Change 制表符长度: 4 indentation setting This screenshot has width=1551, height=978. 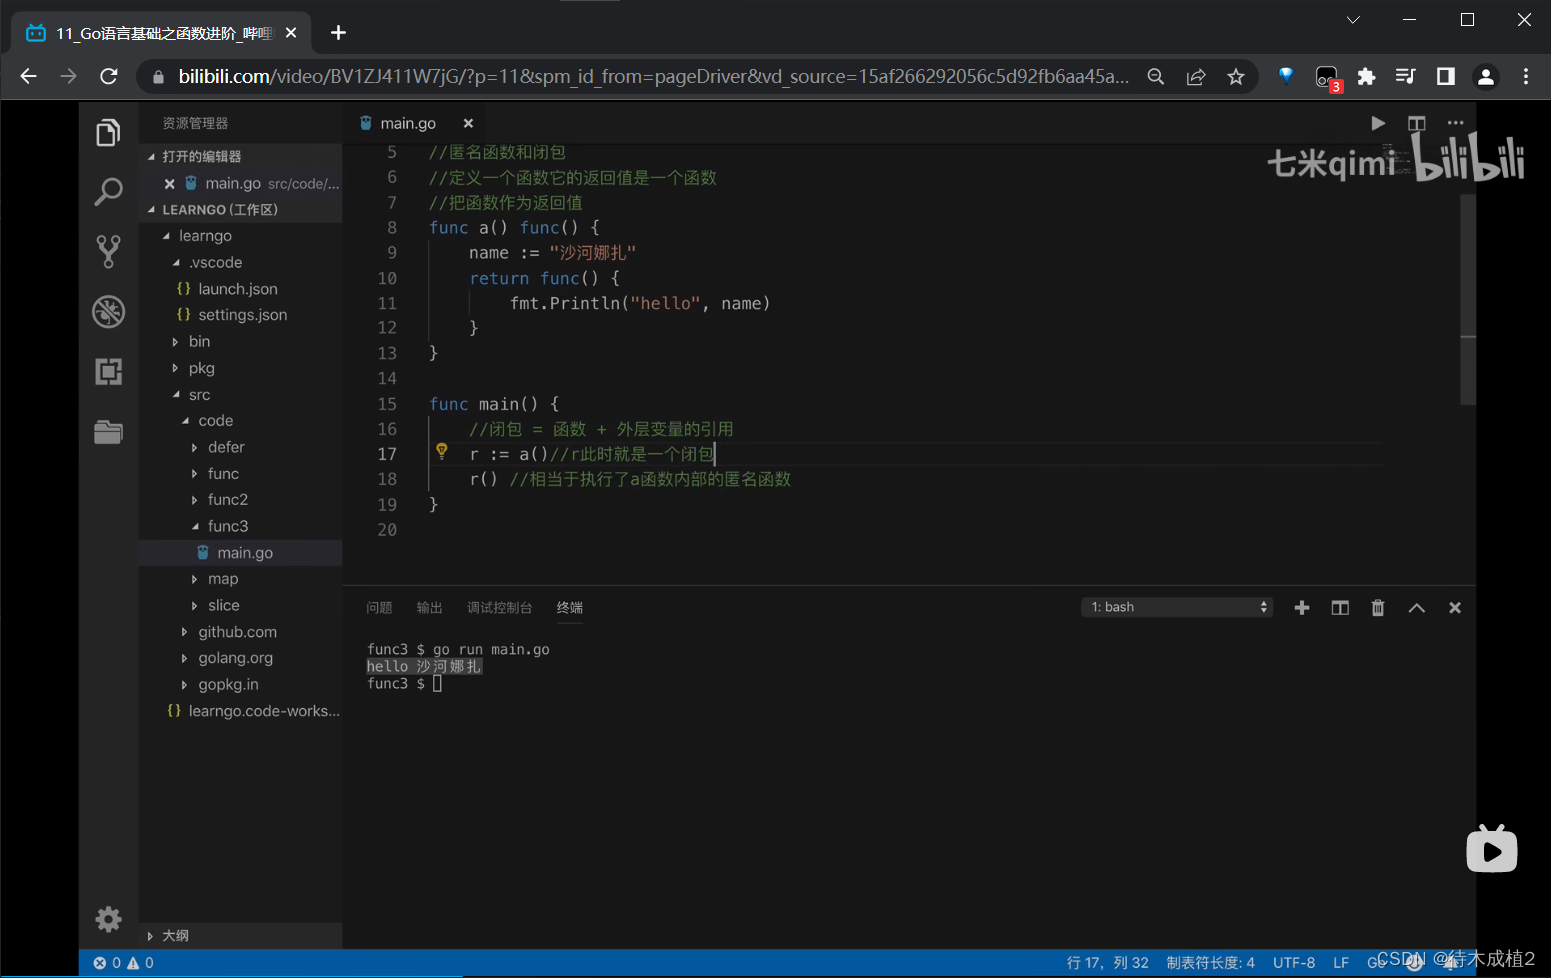1210,963
